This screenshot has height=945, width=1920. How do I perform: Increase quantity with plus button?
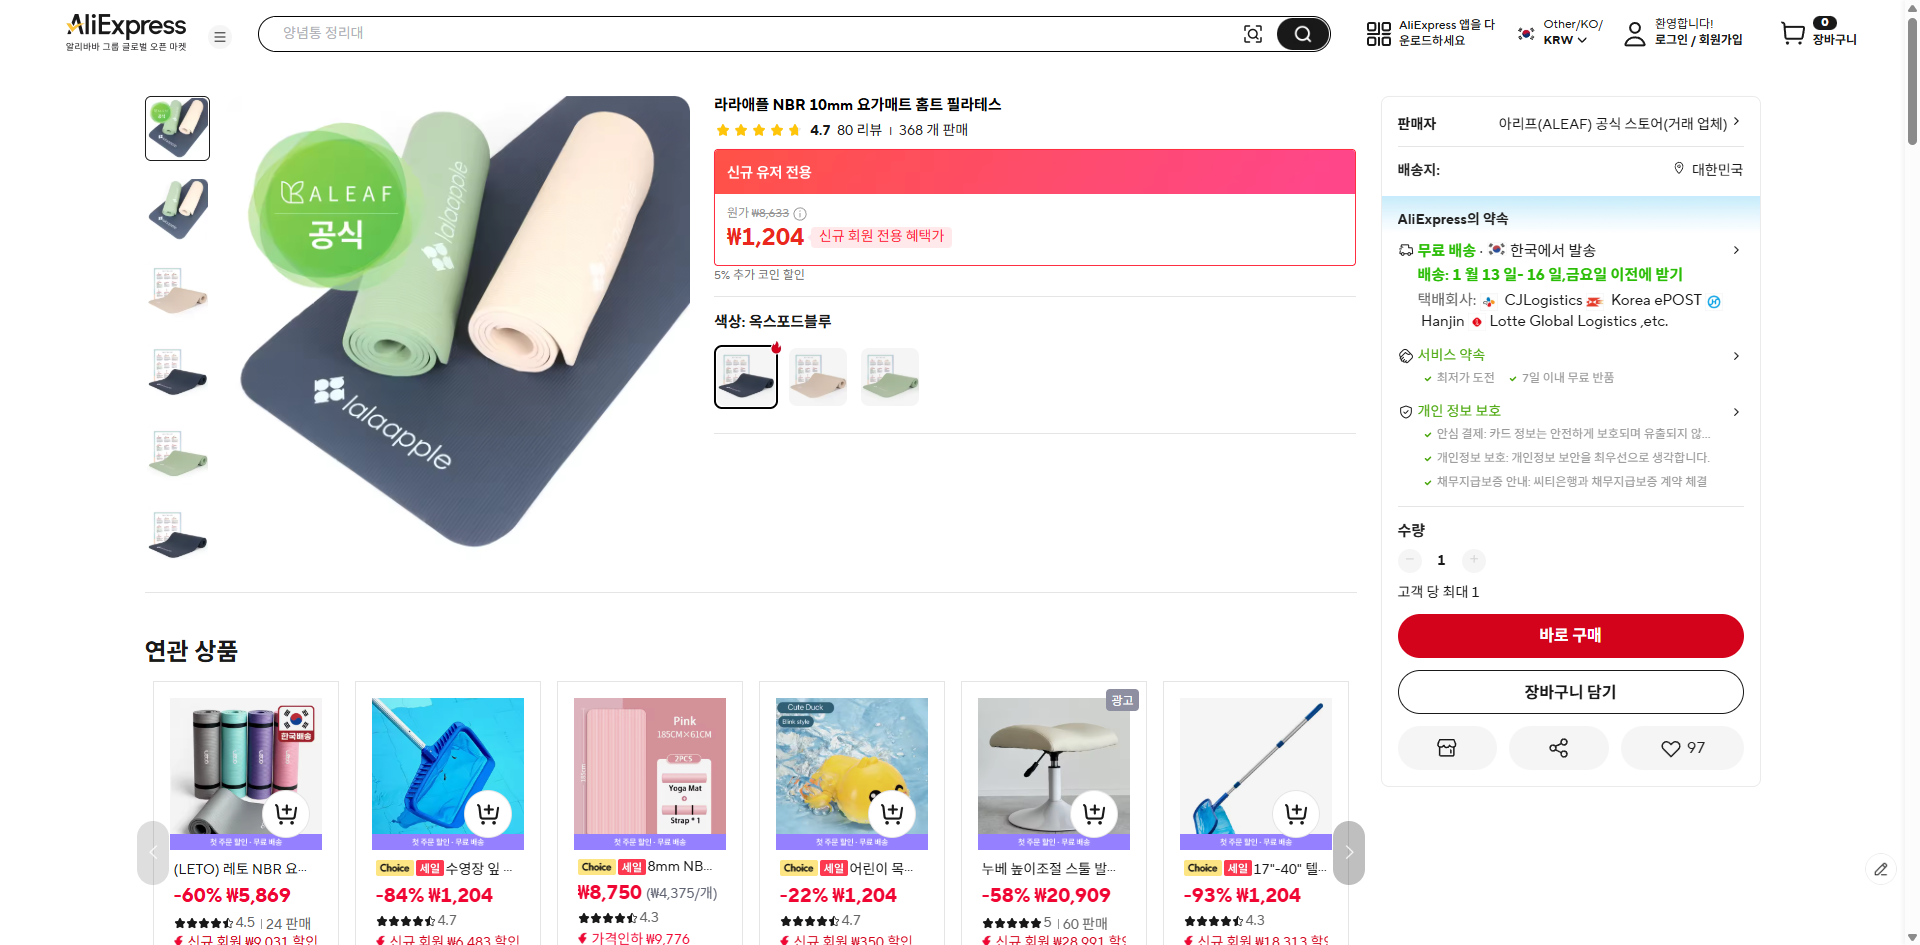1473,560
